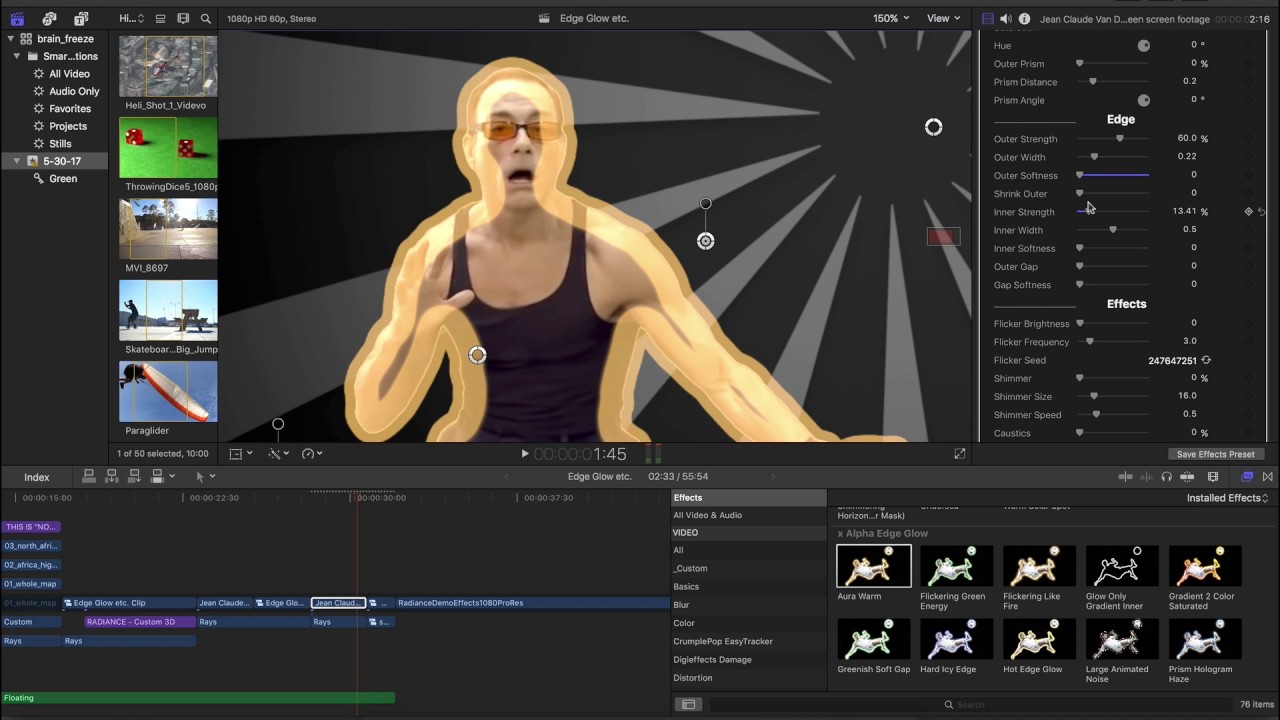The height and width of the screenshot is (720, 1280).
Task: Toggle video skimming in the timeline
Action: 1125,477
